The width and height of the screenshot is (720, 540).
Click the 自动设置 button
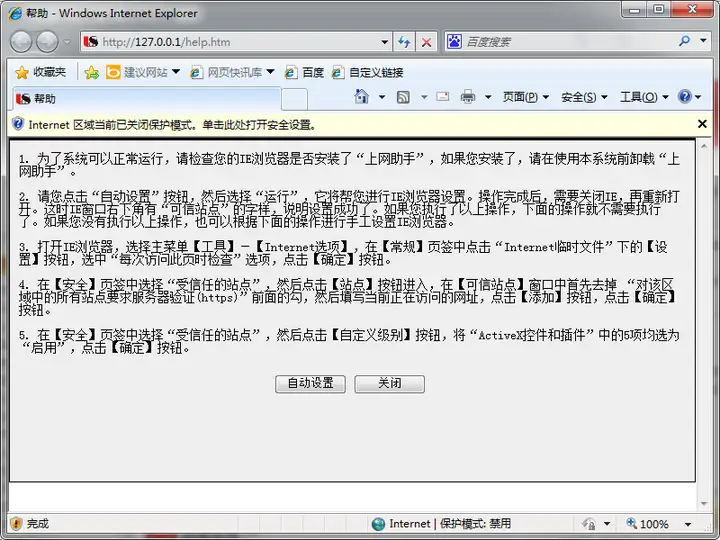310,383
